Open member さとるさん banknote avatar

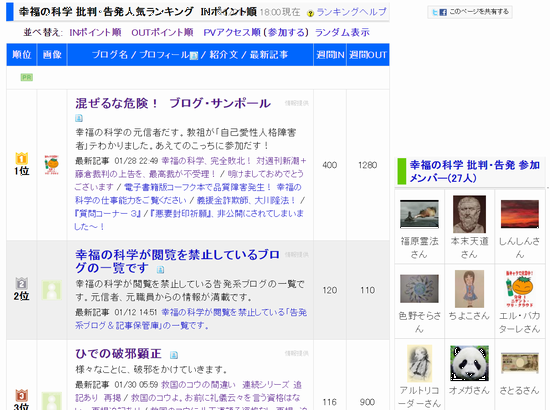click(519, 363)
